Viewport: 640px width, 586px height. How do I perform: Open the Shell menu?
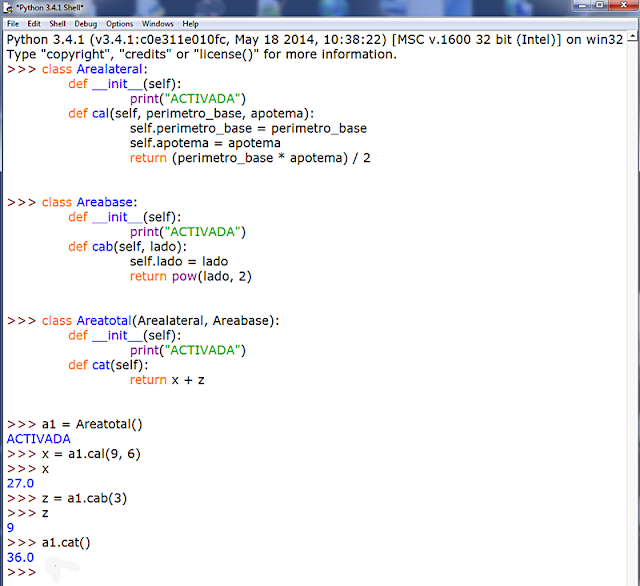(57, 24)
